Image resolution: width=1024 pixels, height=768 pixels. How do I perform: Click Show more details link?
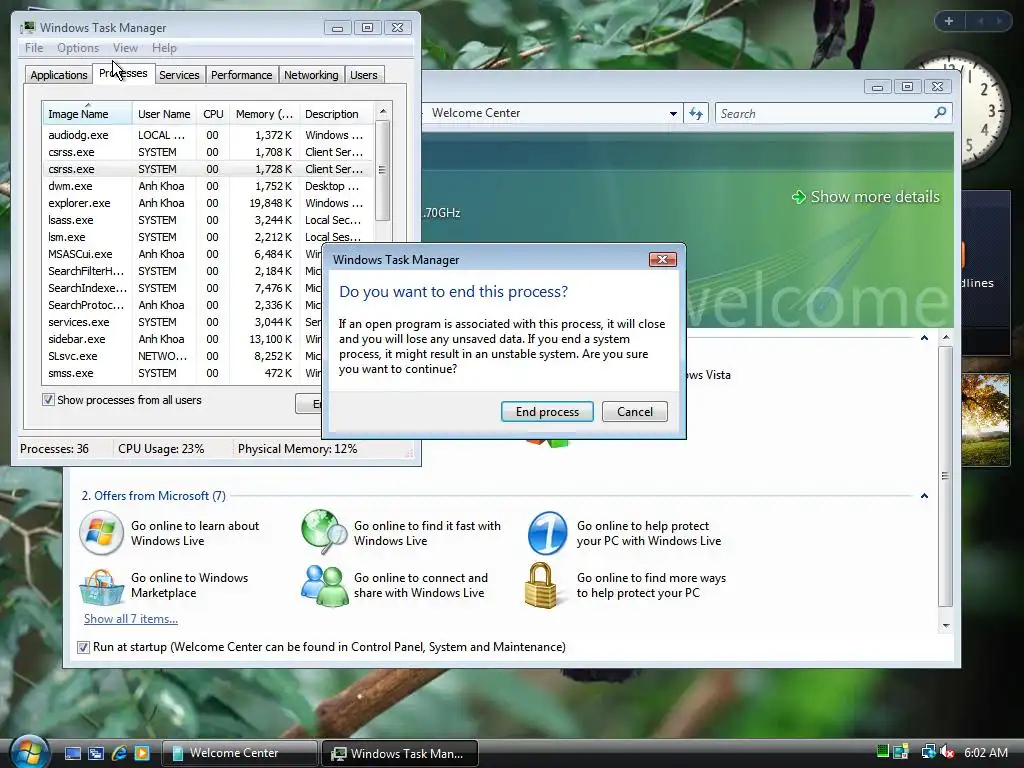(x=866, y=197)
